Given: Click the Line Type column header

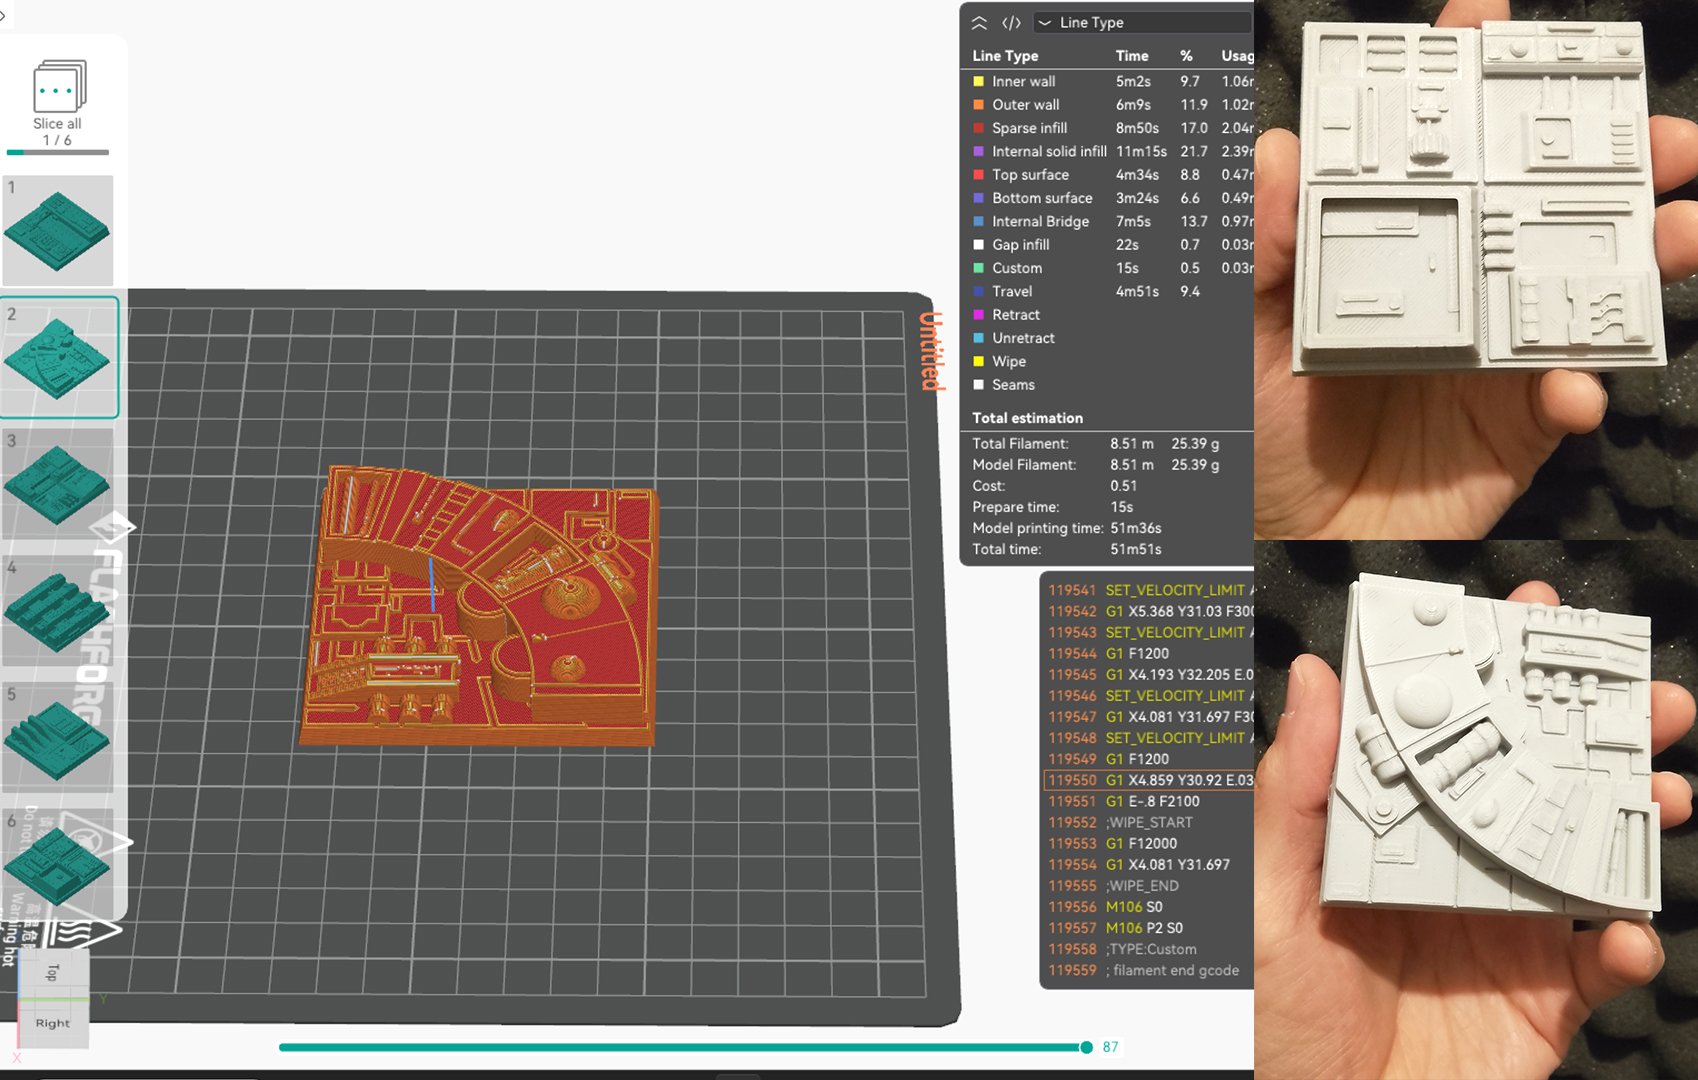Looking at the screenshot, I should [1005, 56].
